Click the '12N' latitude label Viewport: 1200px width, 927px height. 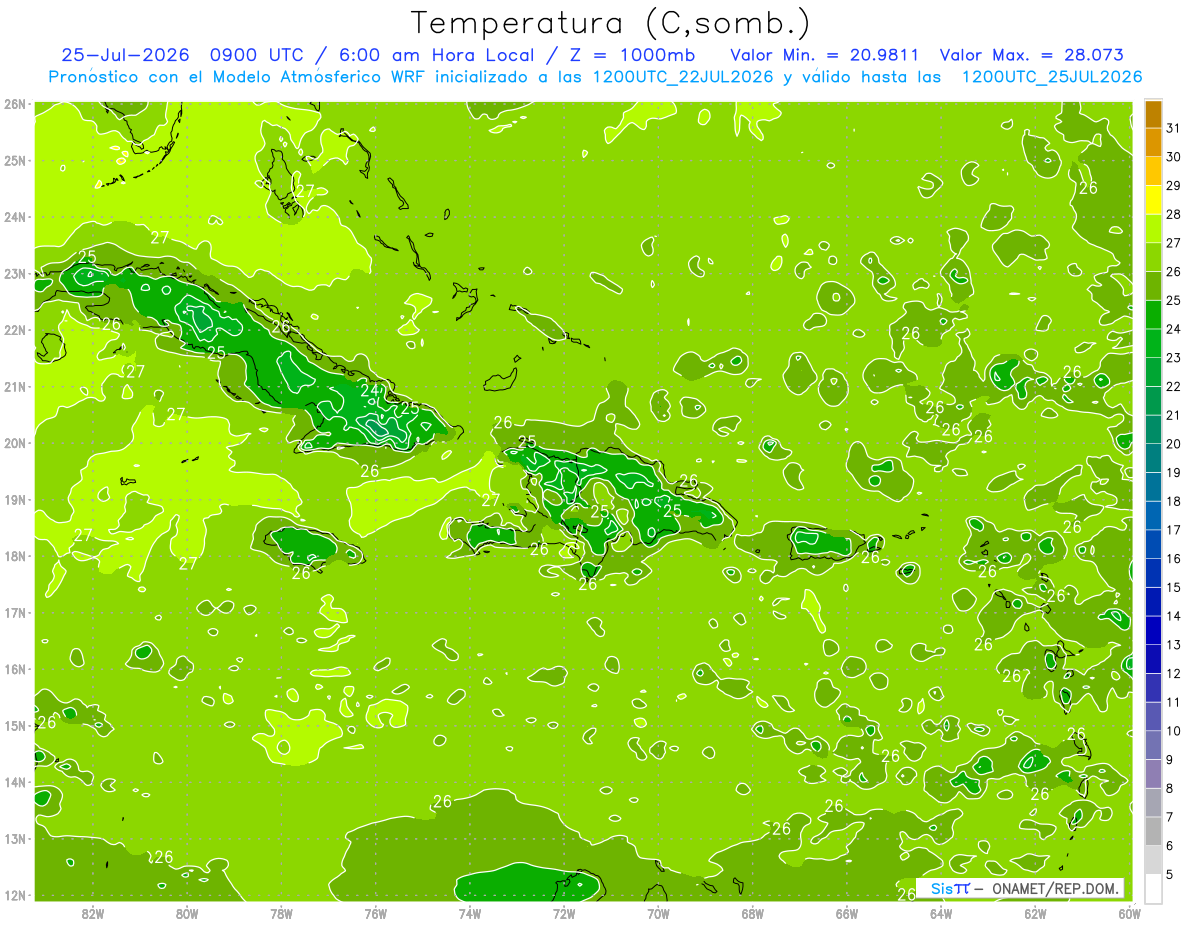(14, 895)
